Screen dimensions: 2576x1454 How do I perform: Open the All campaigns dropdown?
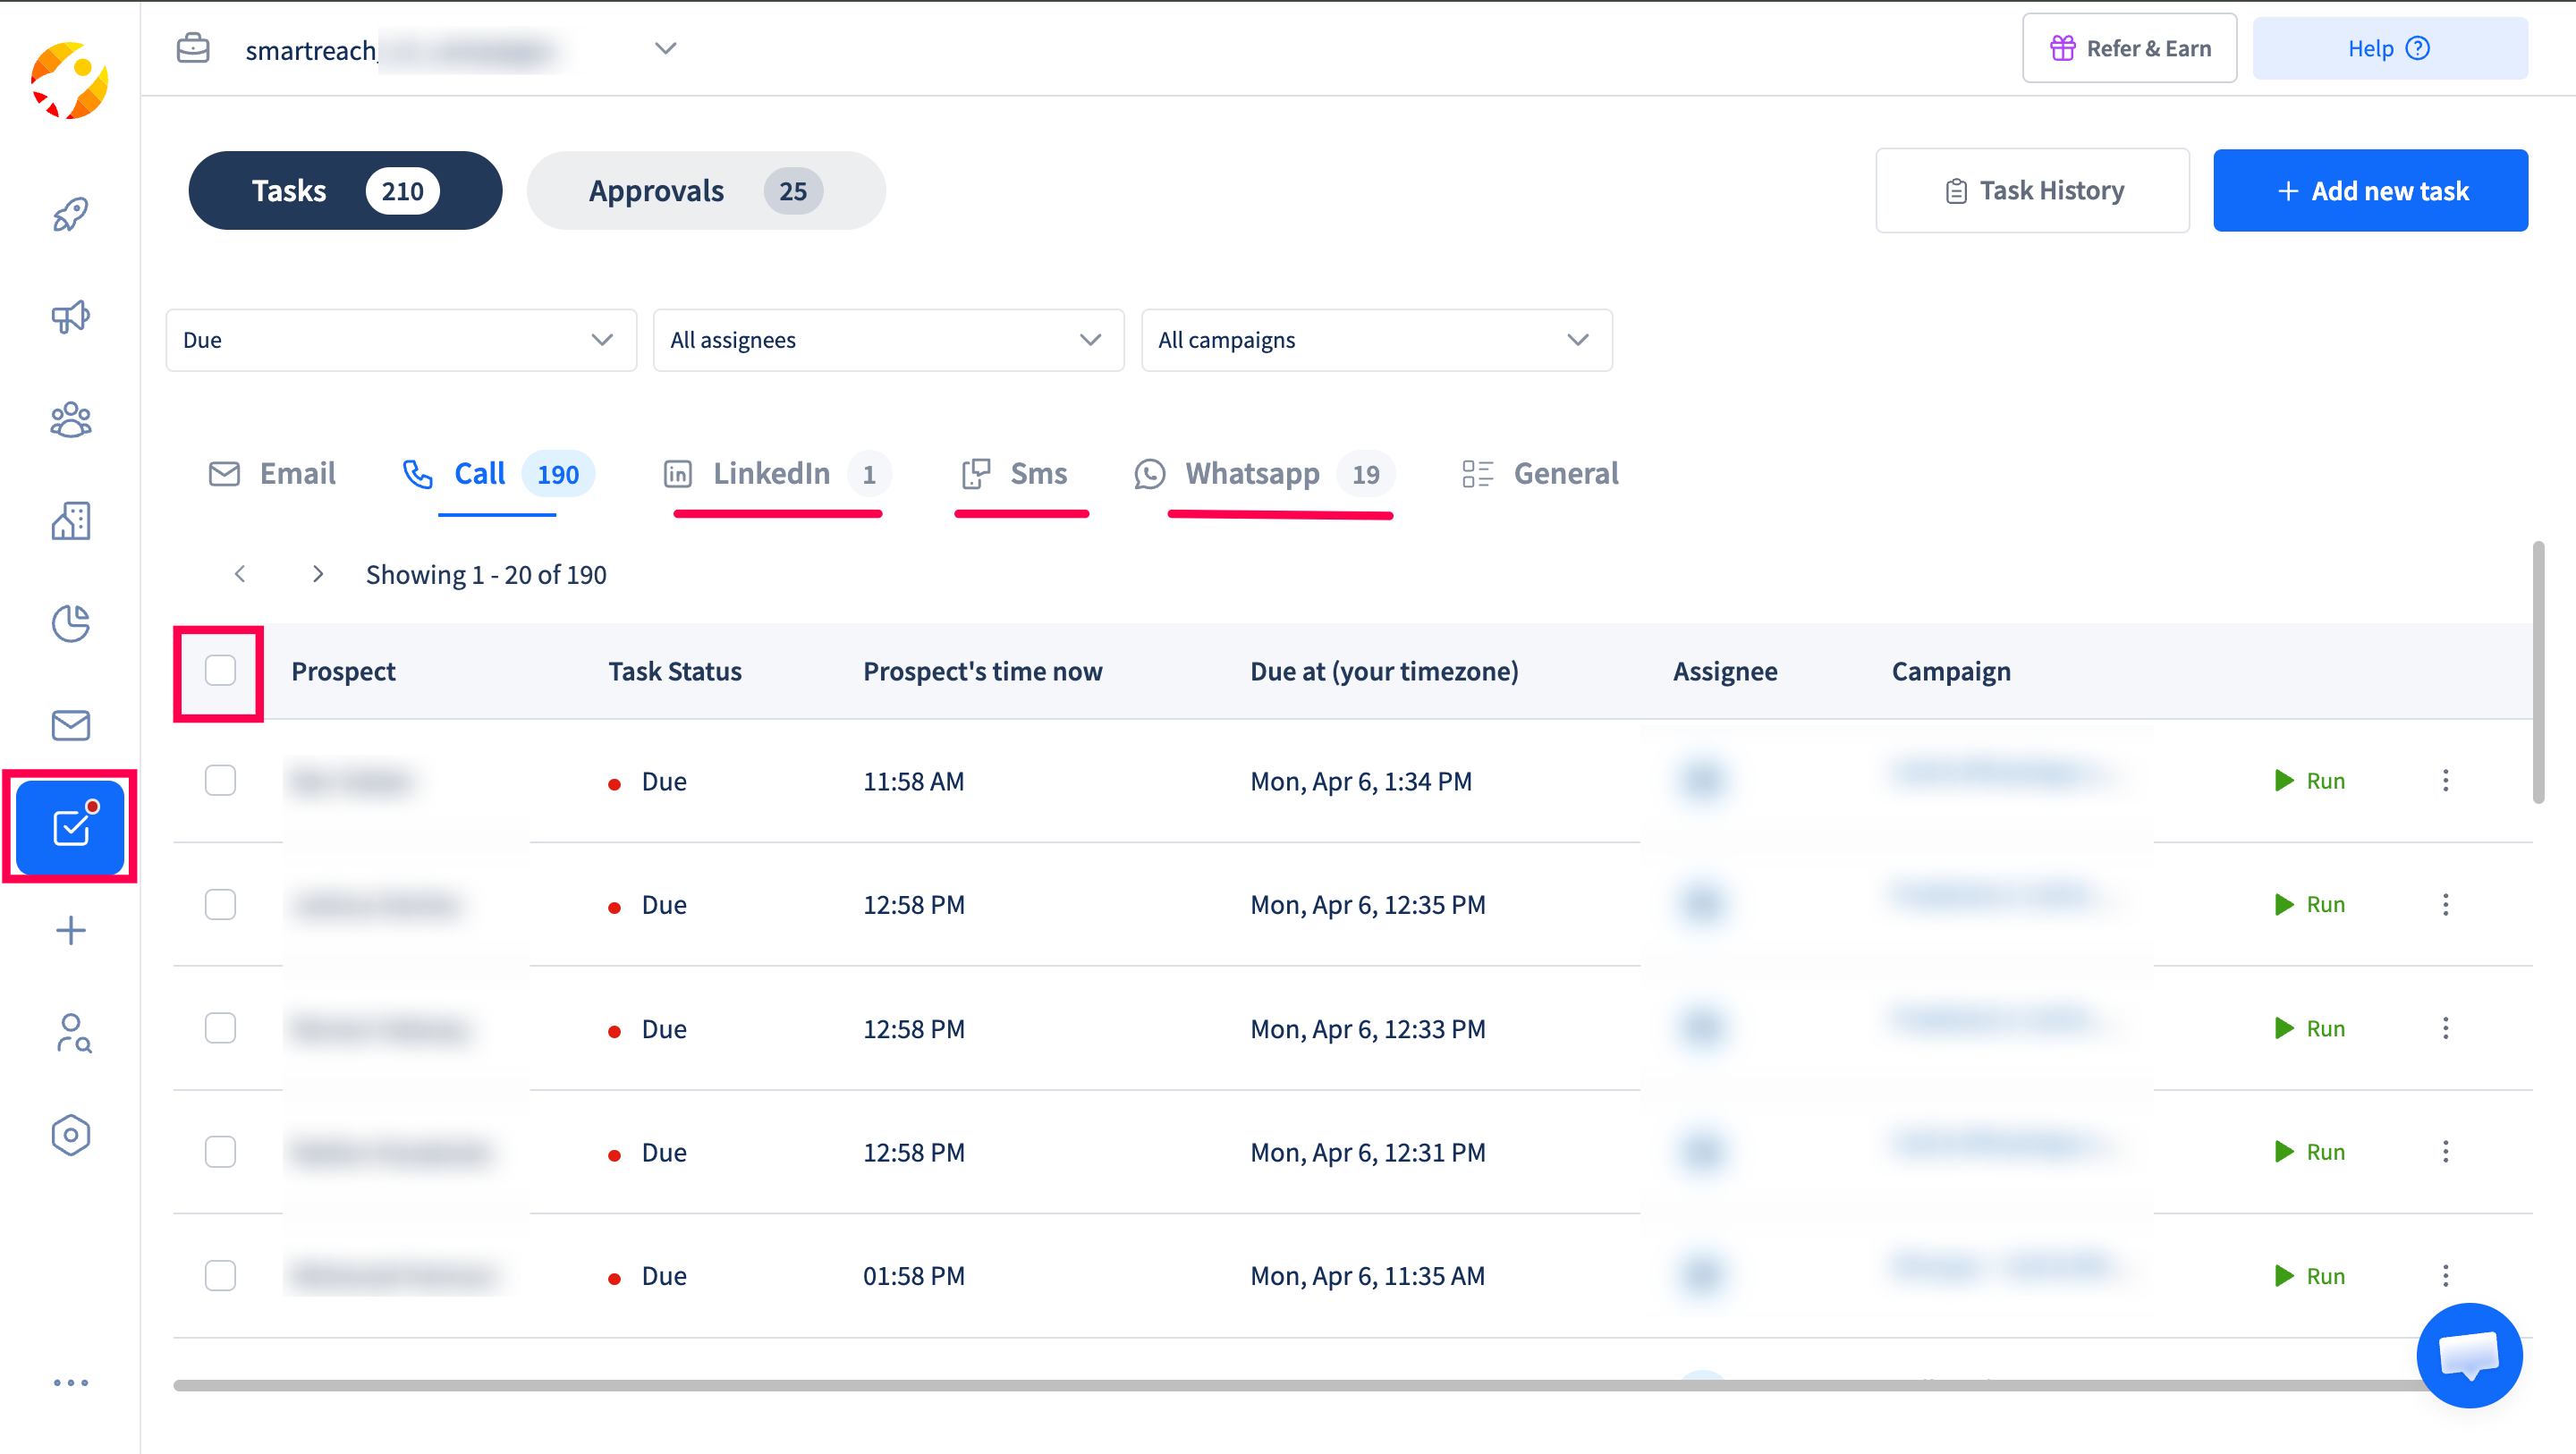[x=1375, y=340]
